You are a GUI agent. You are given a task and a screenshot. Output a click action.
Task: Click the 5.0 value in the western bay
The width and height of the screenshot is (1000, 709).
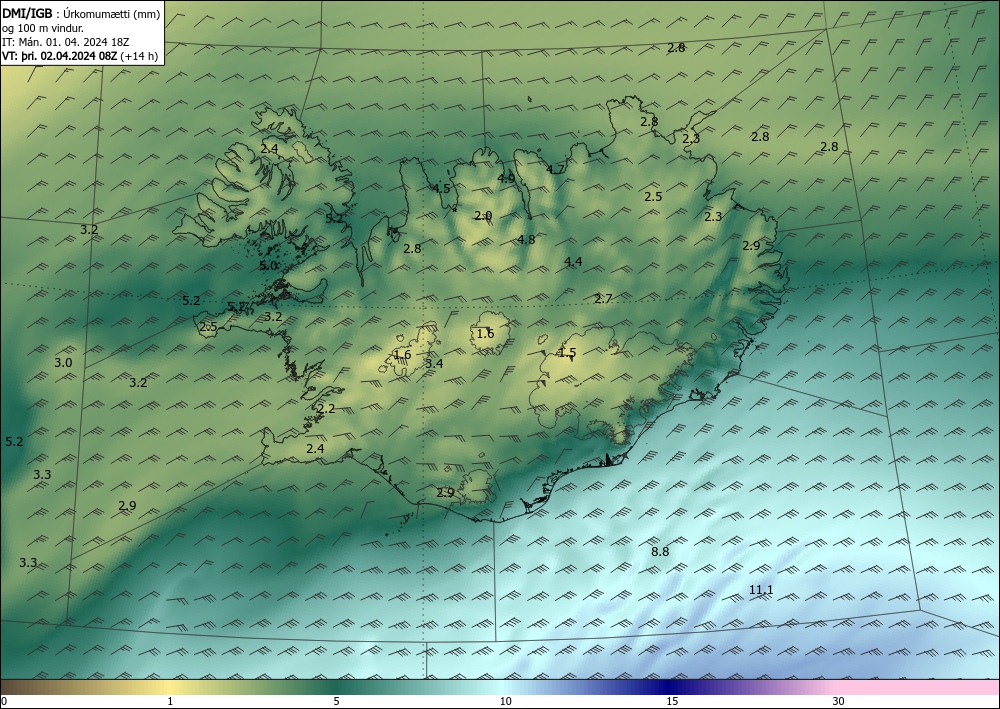[x=268, y=266]
